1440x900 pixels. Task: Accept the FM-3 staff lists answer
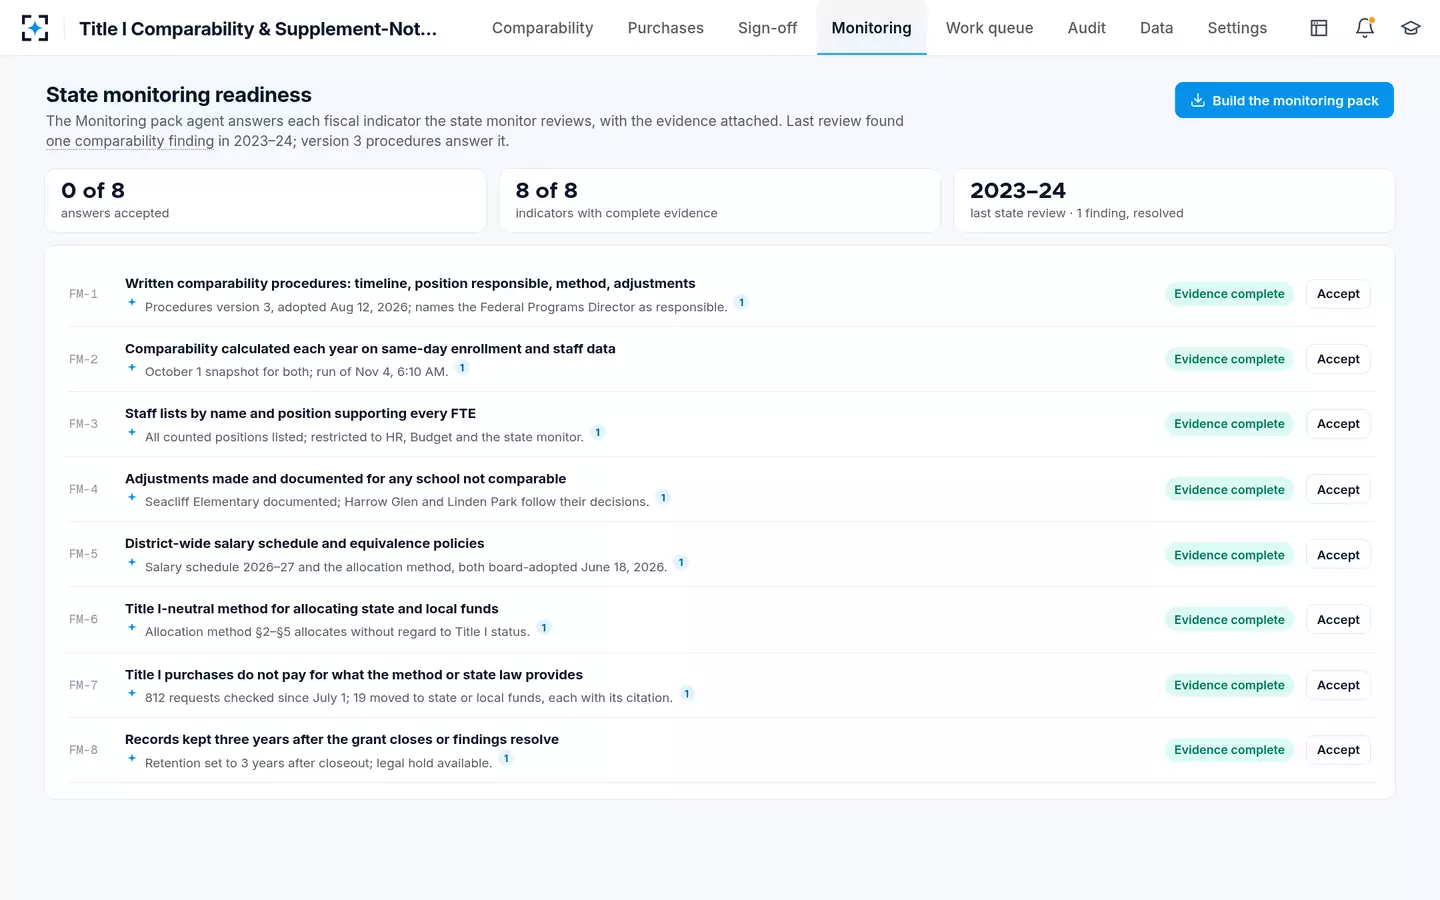click(1338, 424)
